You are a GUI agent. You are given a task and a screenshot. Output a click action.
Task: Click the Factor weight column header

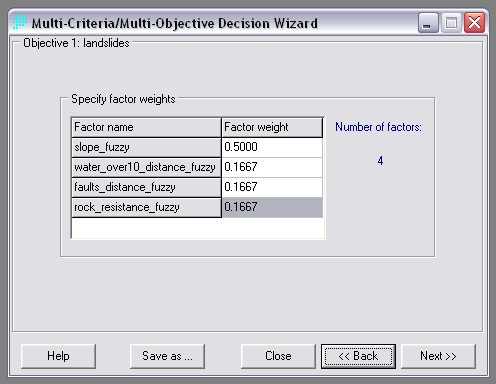[x=272, y=127]
